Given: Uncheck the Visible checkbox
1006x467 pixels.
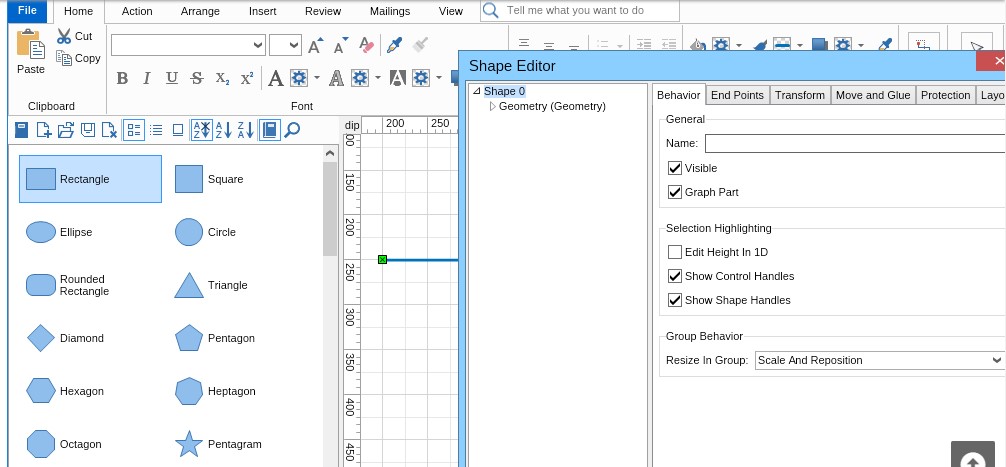Looking at the screenshot, I should (x=675, y=168).
